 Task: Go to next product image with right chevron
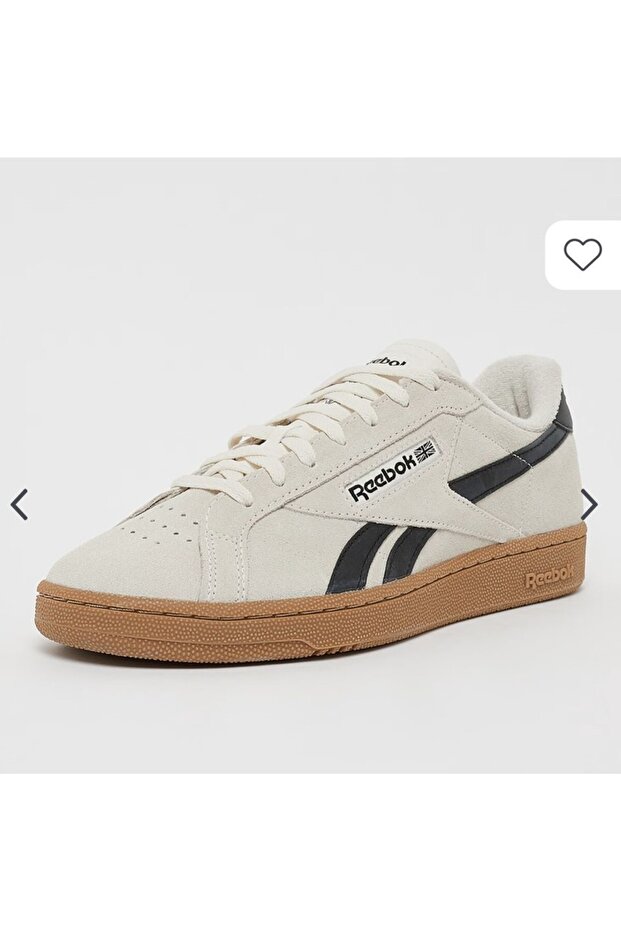(590, 504)
